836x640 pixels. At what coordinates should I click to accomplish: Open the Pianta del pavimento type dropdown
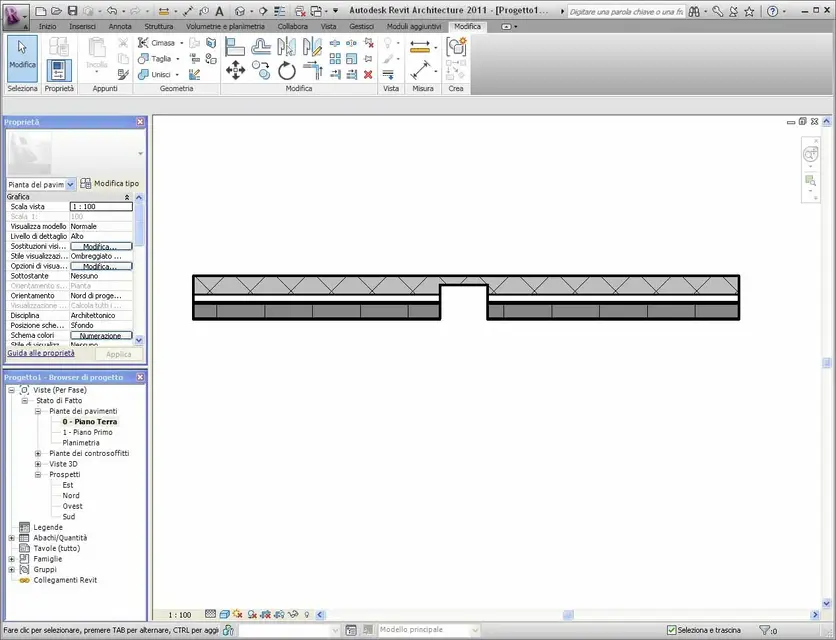click(x=70, y=185)
